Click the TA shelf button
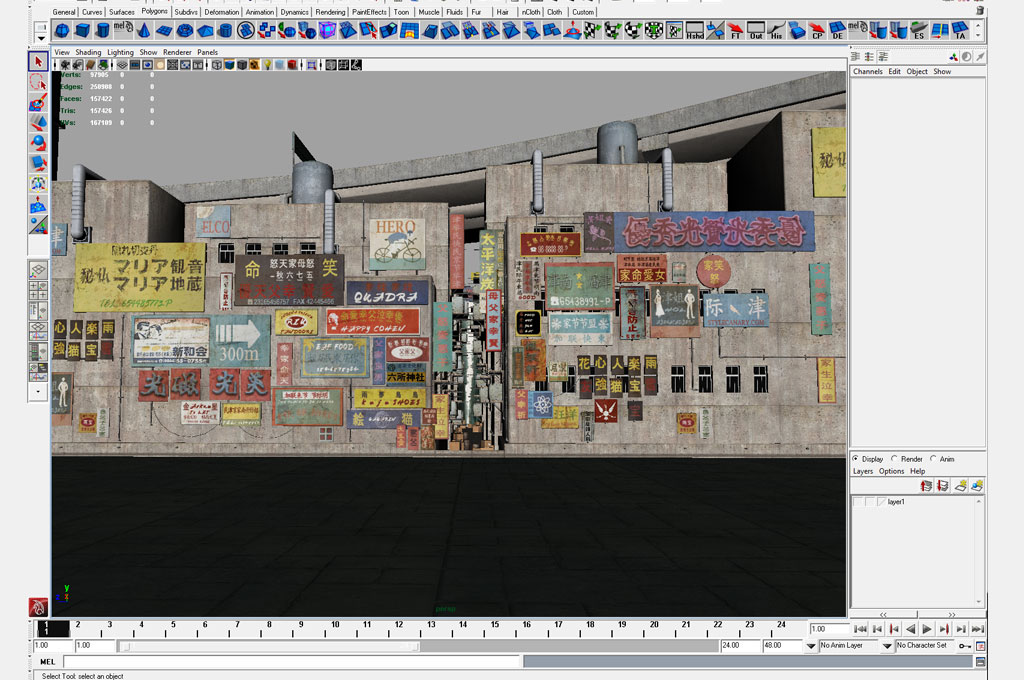 959,30
